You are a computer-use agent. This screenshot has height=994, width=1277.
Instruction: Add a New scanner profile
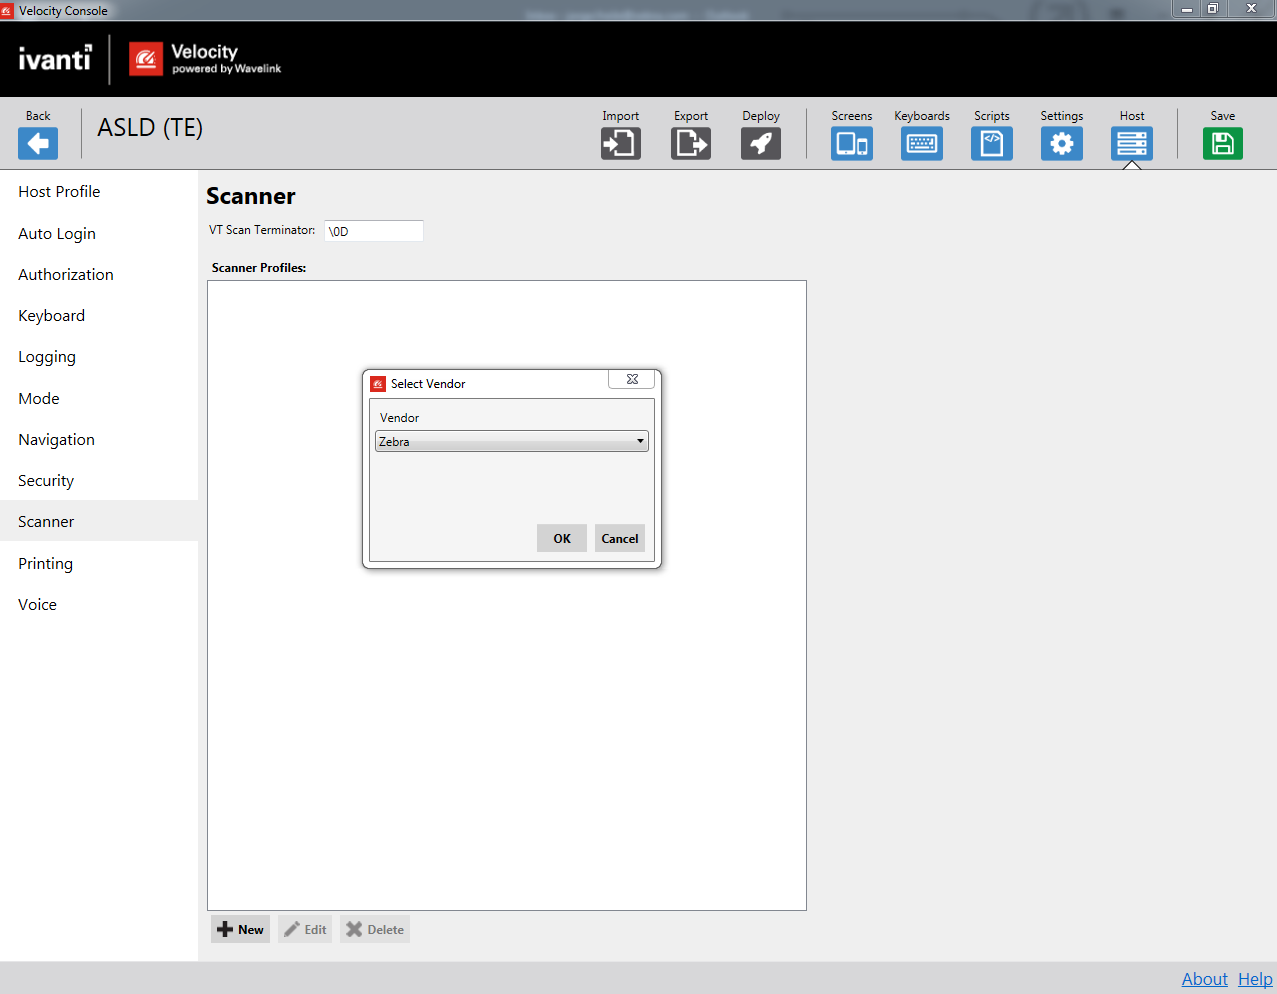point(240,929)
